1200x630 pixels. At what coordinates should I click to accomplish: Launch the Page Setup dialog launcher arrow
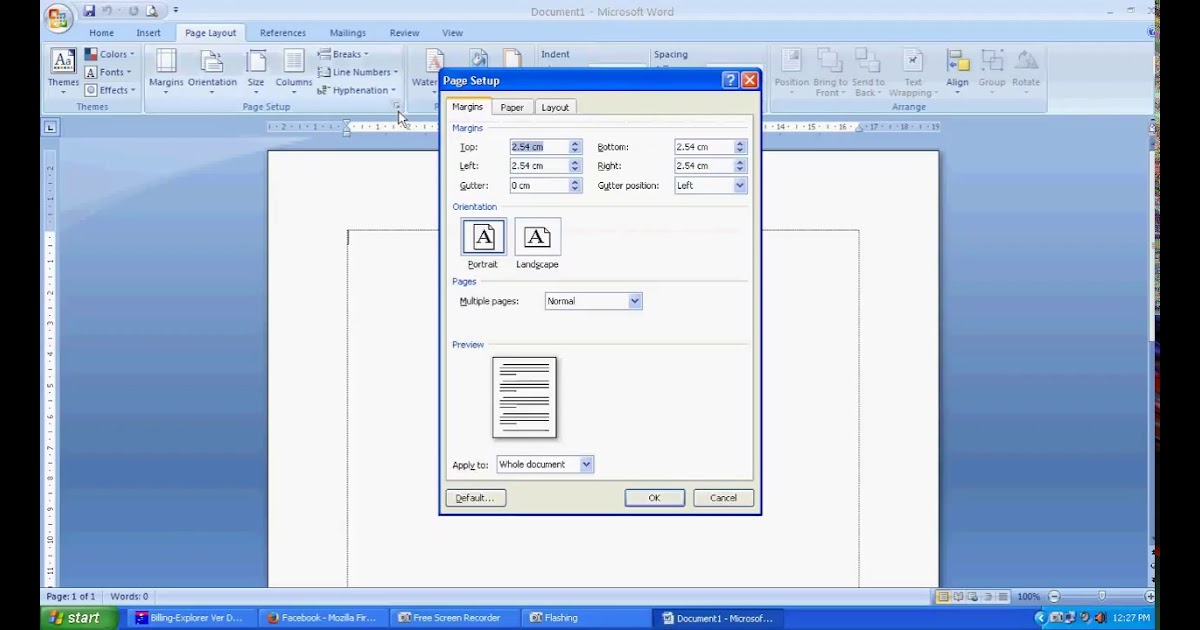[396, 106]
